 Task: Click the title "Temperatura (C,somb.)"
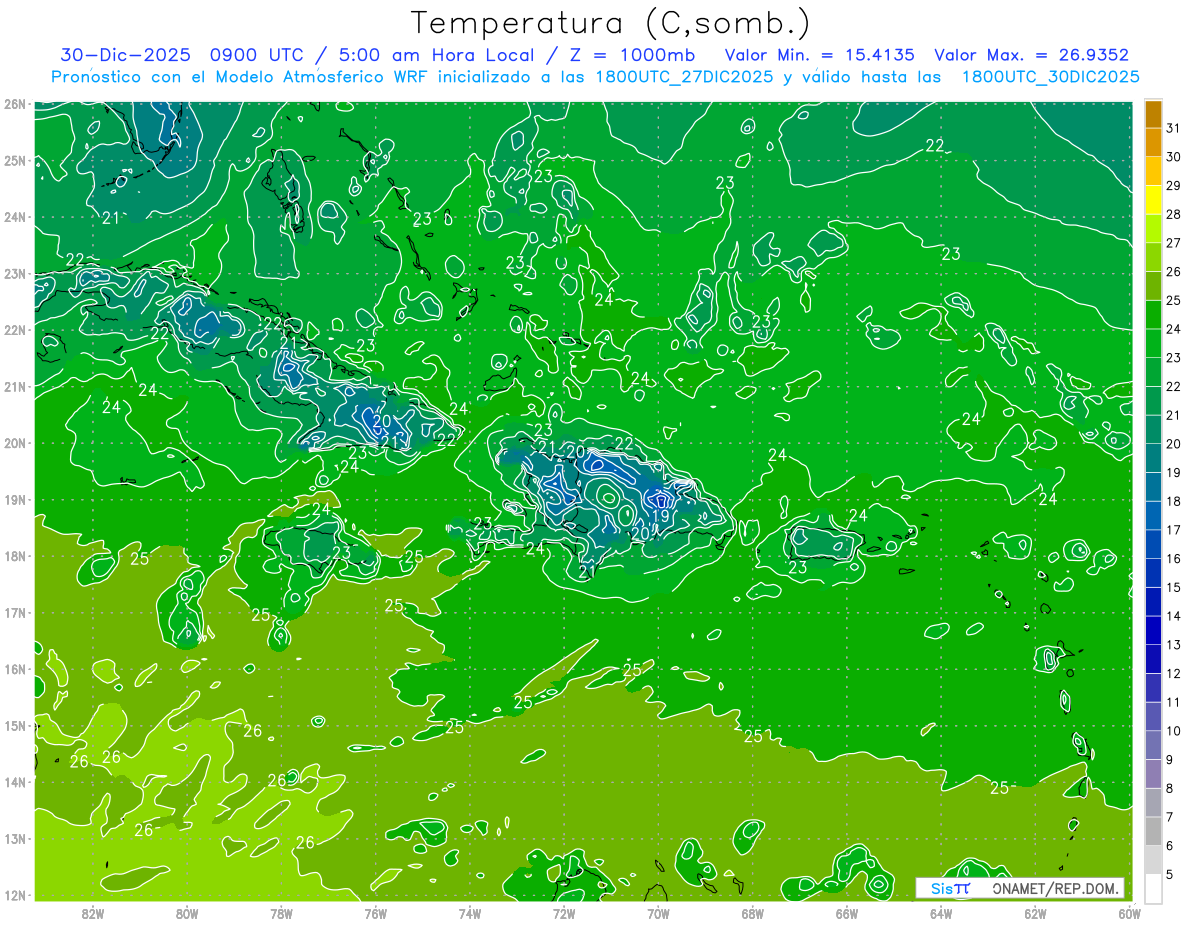click(x=611, y=23)
